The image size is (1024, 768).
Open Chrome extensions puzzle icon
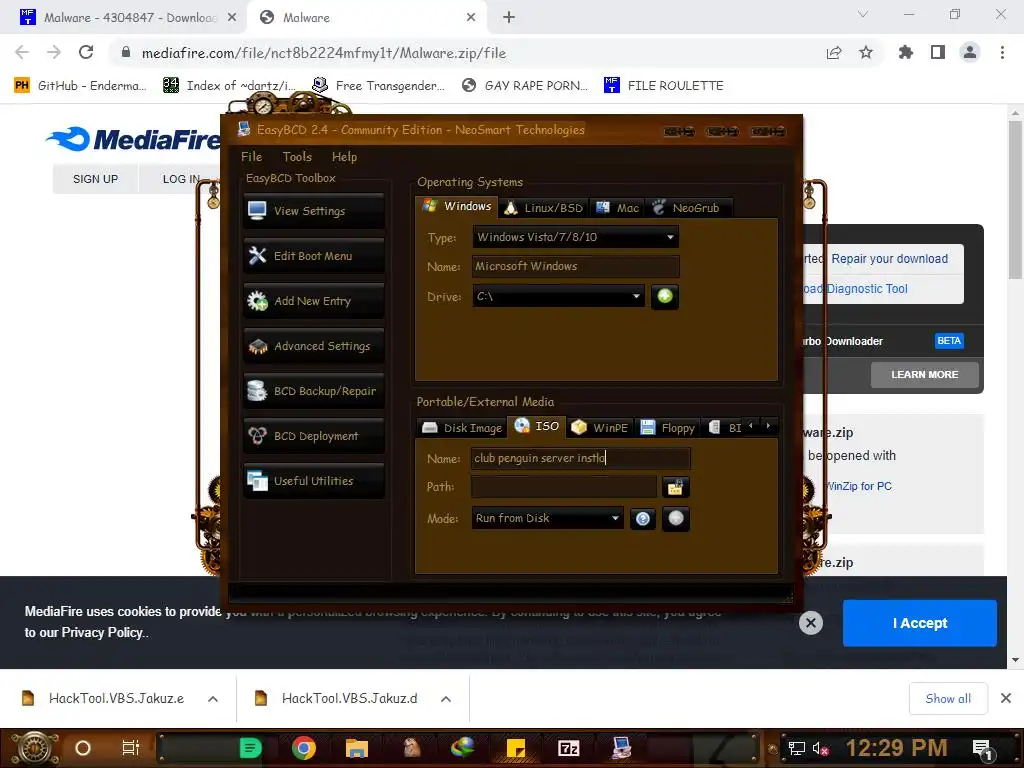[905, 52]
